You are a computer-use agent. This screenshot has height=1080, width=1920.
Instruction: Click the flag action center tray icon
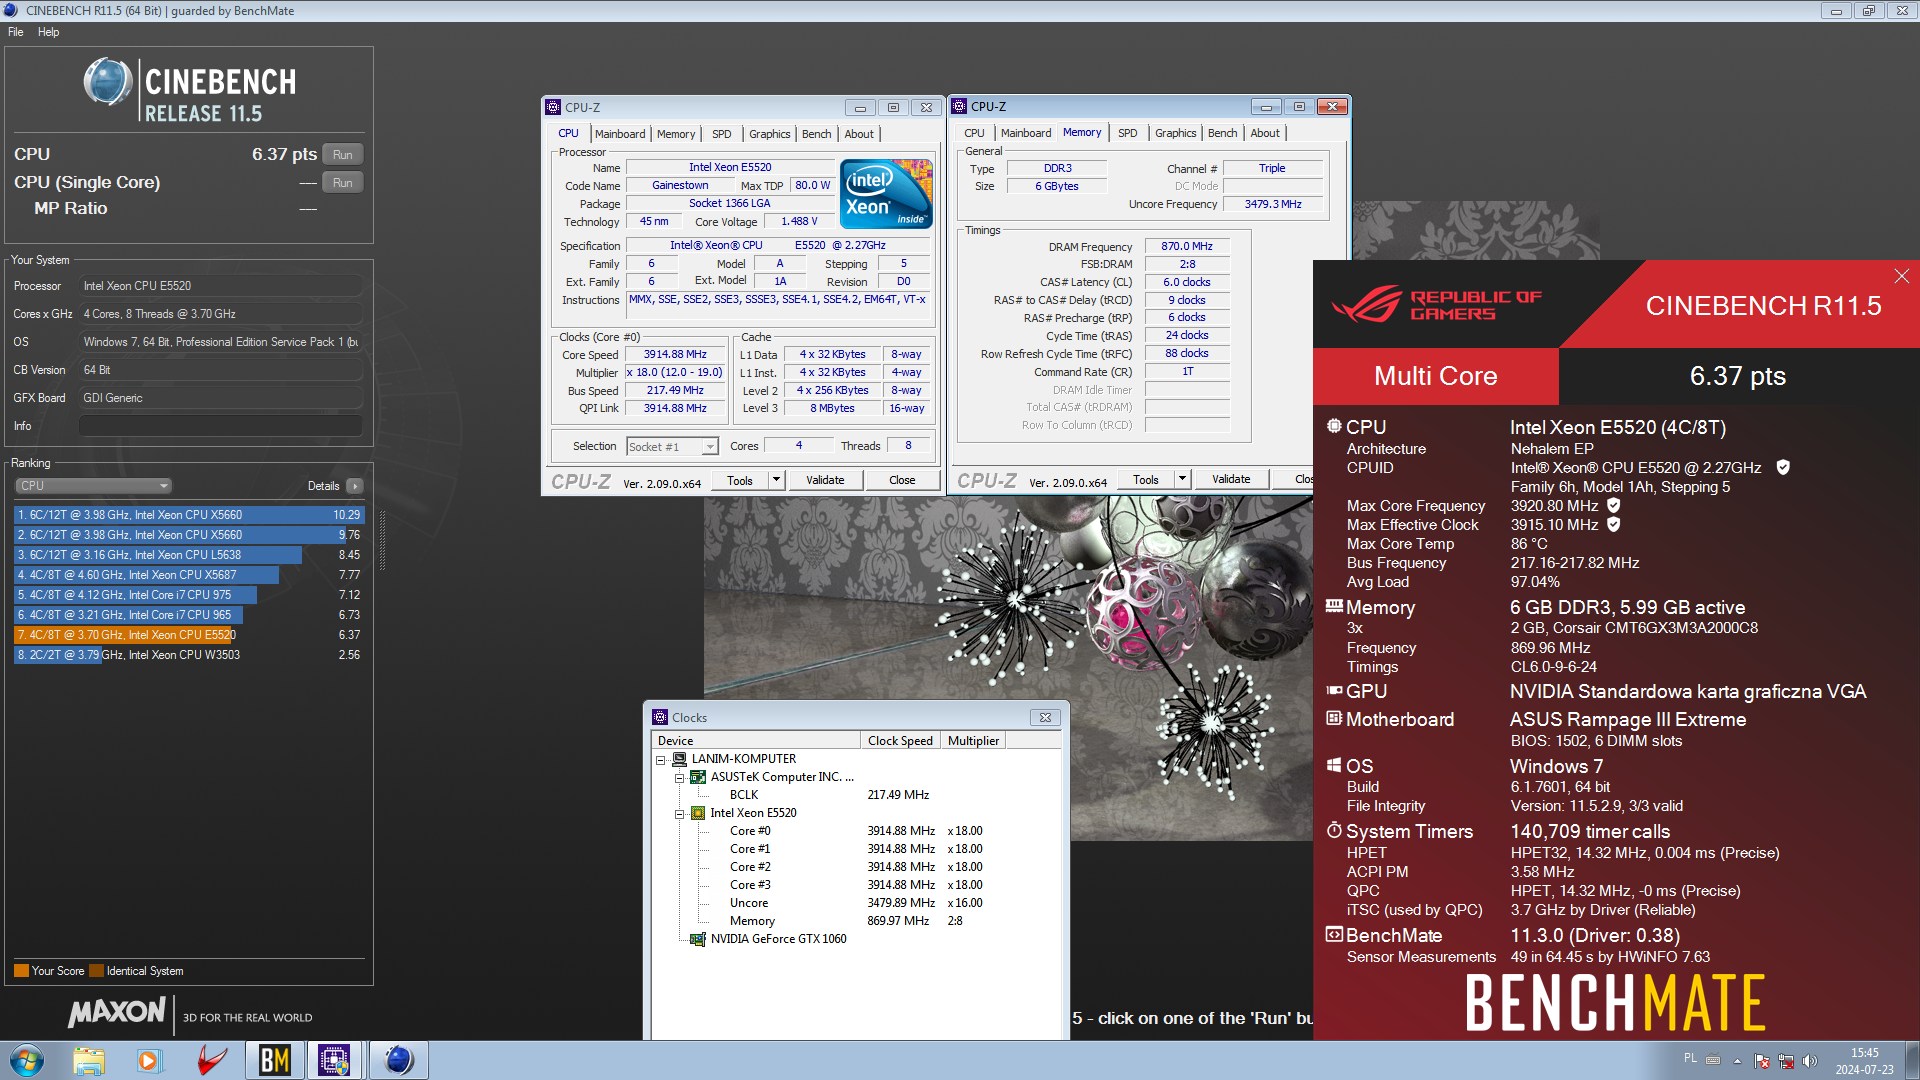1762,1061
